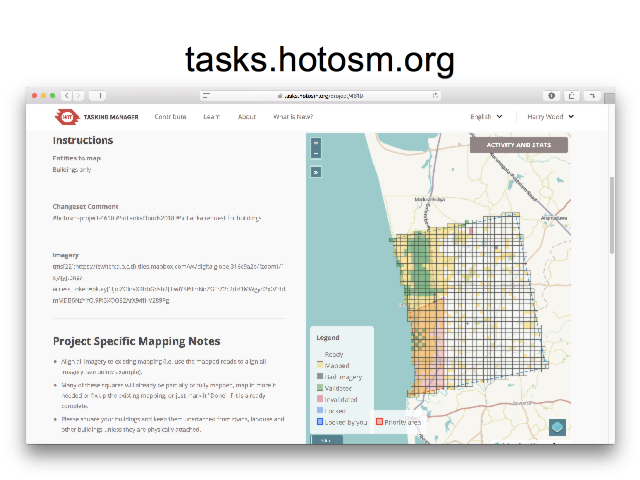
Task: Reload the page with the refresh icon
Action: [x=435, y=96]
